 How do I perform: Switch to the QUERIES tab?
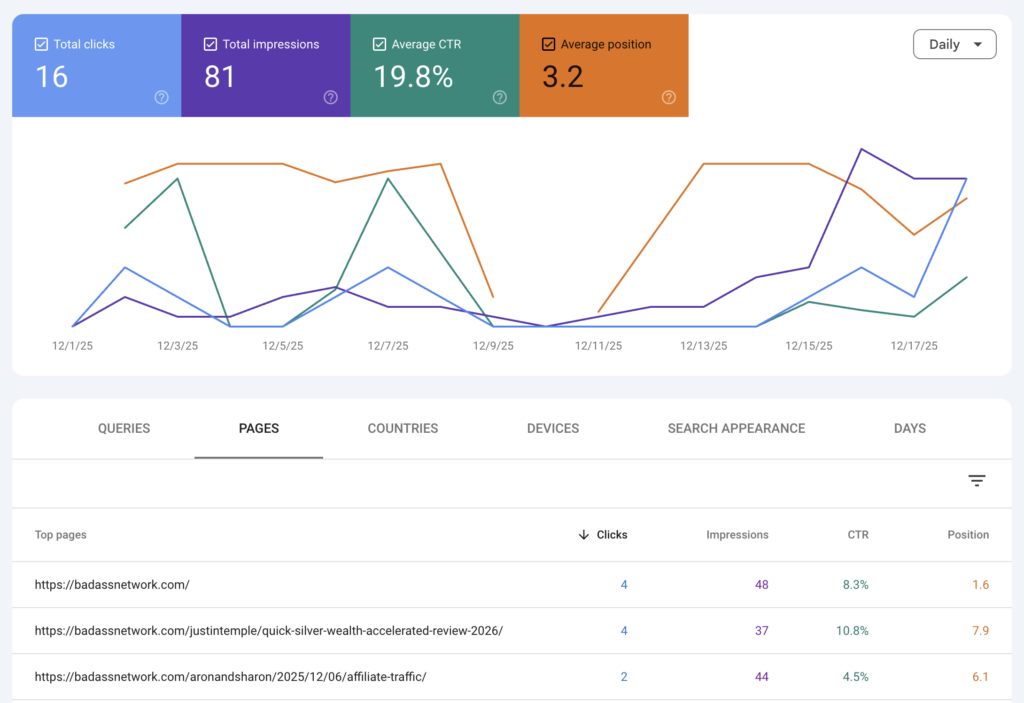[123, 428]
